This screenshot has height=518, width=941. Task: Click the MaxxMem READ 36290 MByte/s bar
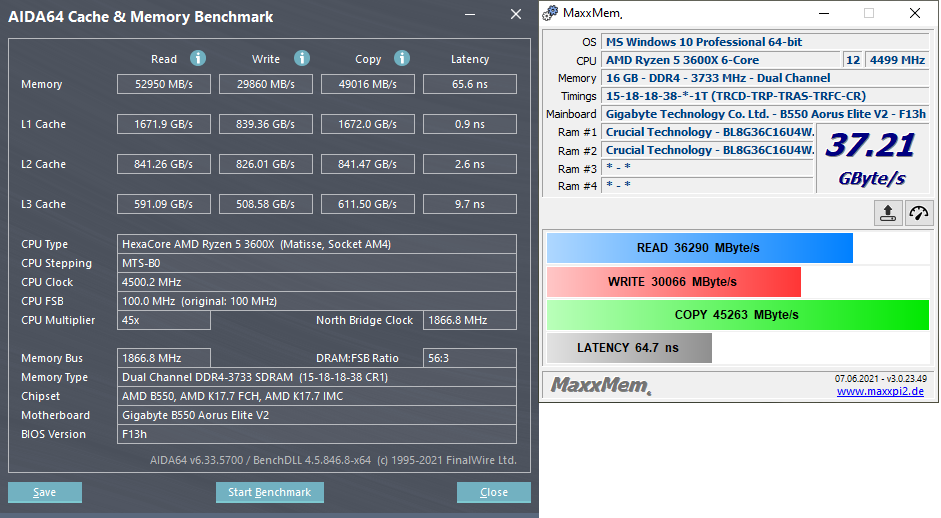[700, 248]
